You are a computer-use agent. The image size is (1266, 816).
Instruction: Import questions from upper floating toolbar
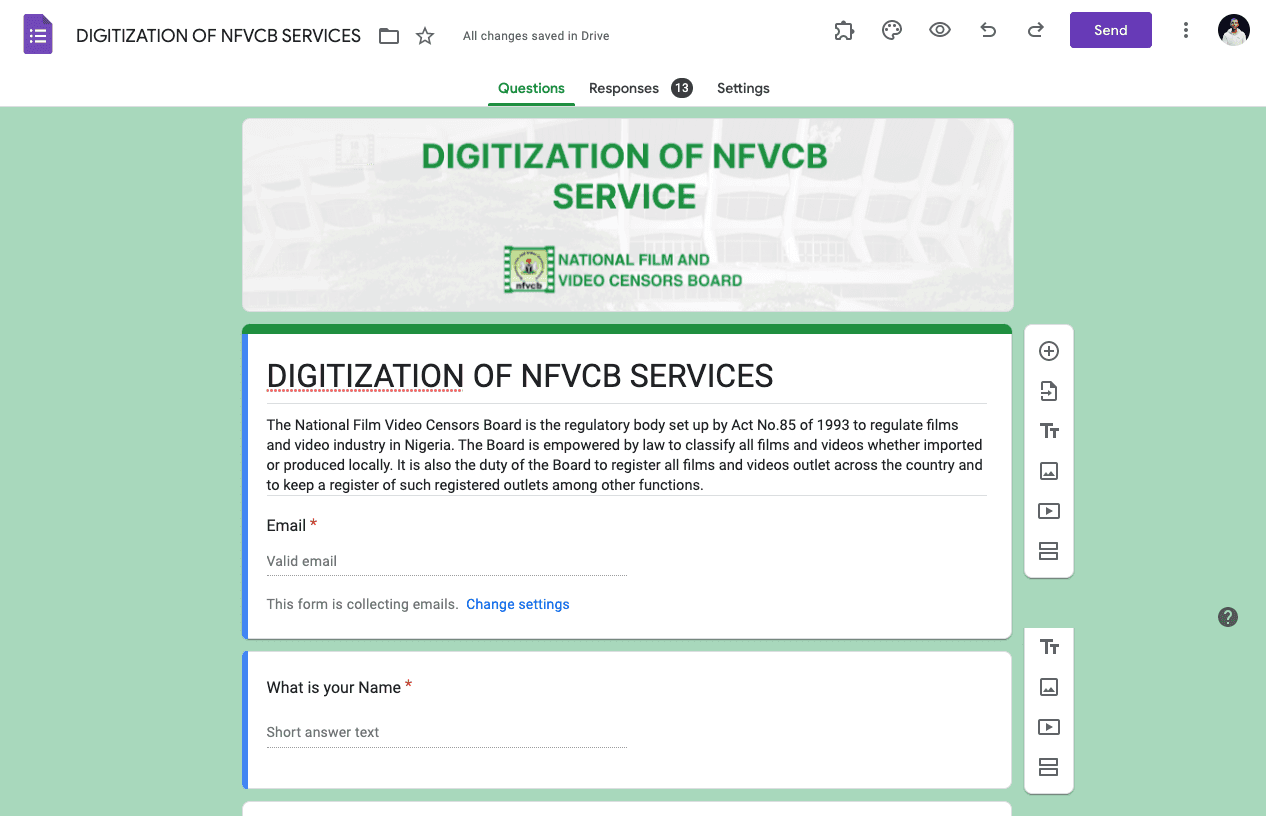pos(1049,391)
